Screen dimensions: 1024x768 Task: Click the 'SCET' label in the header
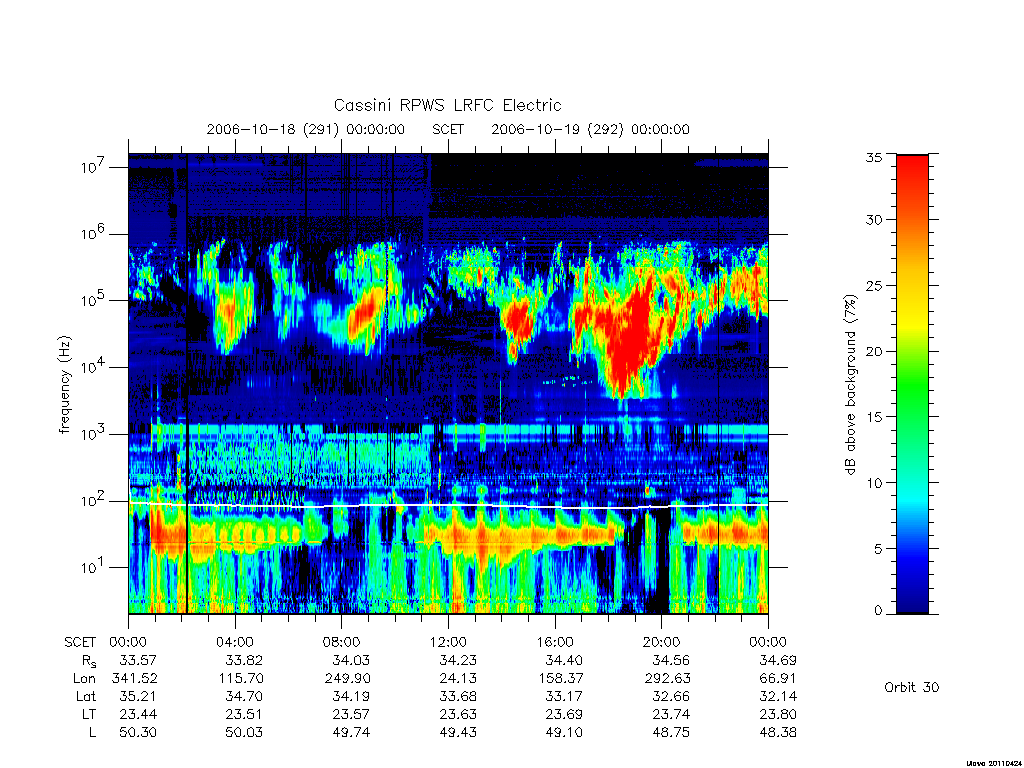click(x=448, y=129)
